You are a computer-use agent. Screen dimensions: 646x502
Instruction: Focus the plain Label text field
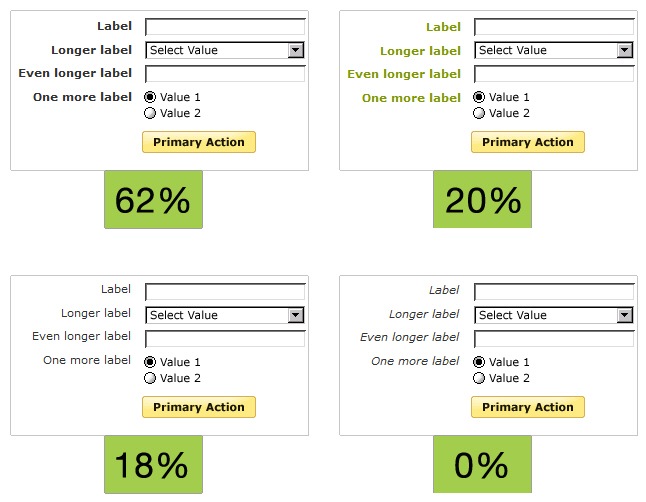pyautogui.click(x=225, y=292)
